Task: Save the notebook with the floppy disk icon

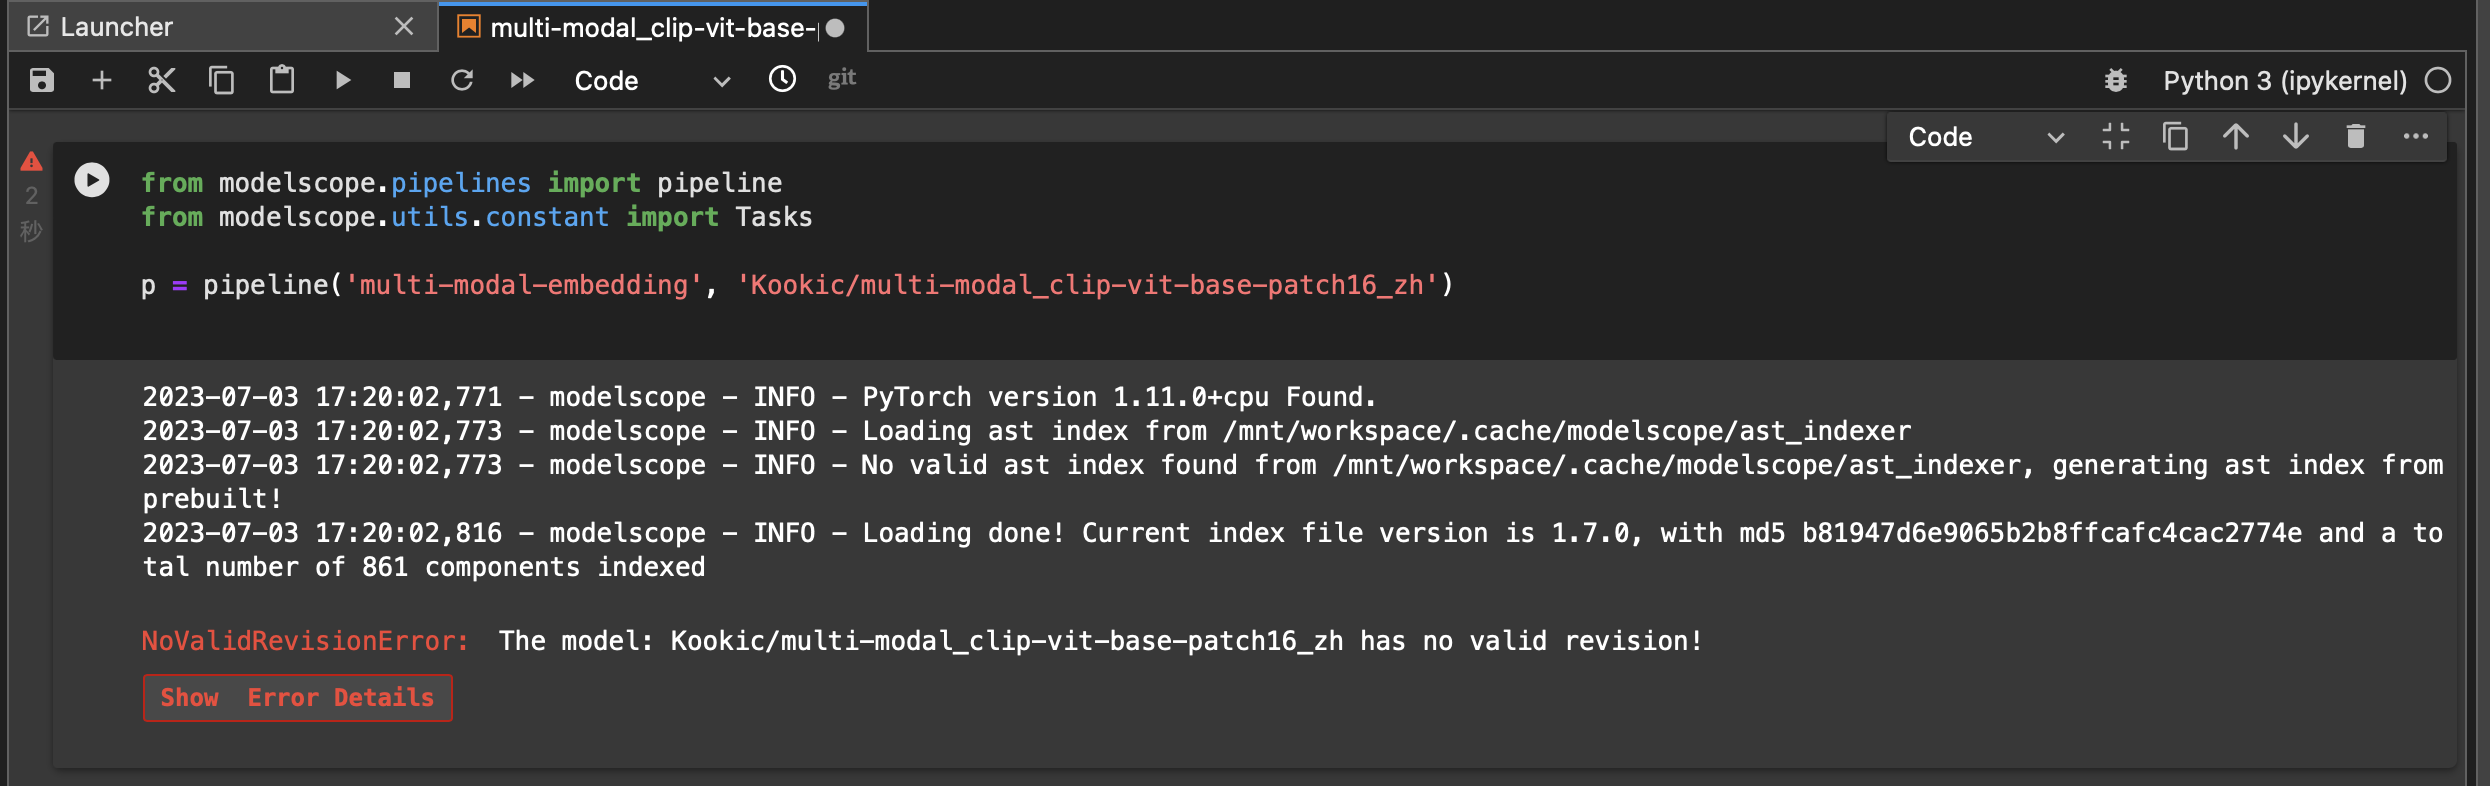Action: [x=41, y=80]
